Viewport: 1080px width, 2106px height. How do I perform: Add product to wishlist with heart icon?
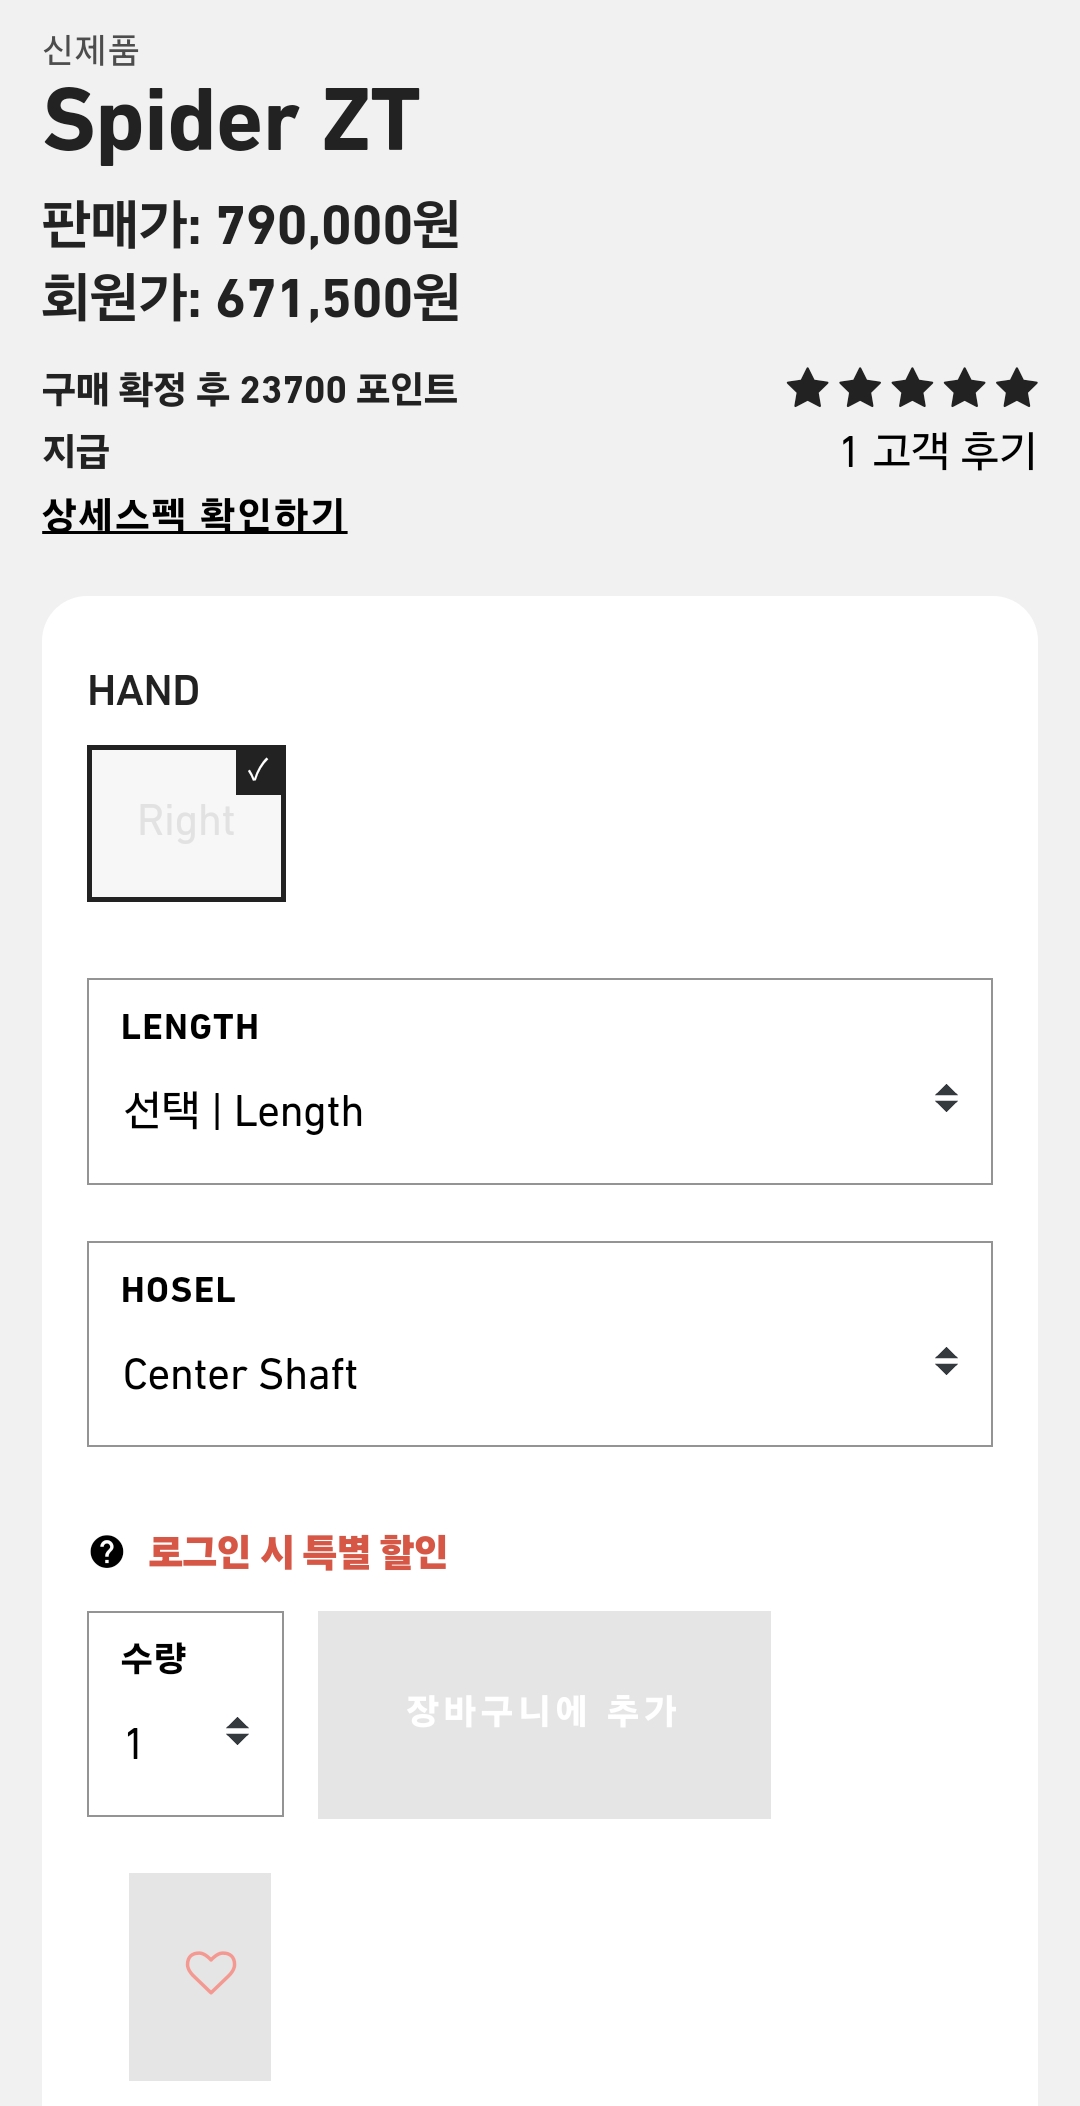210,1972
